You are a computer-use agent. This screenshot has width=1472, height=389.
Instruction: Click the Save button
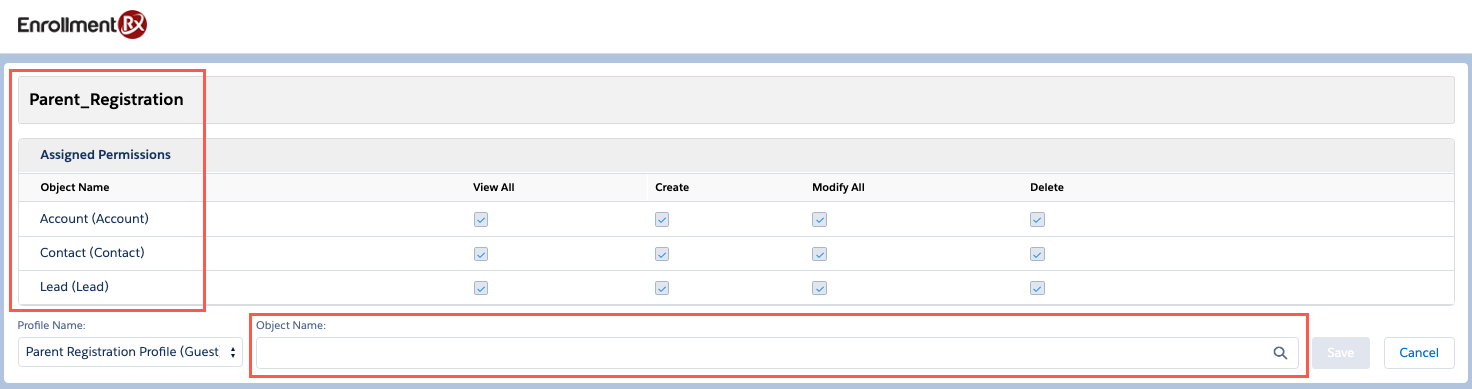[x=1341, y=352]
